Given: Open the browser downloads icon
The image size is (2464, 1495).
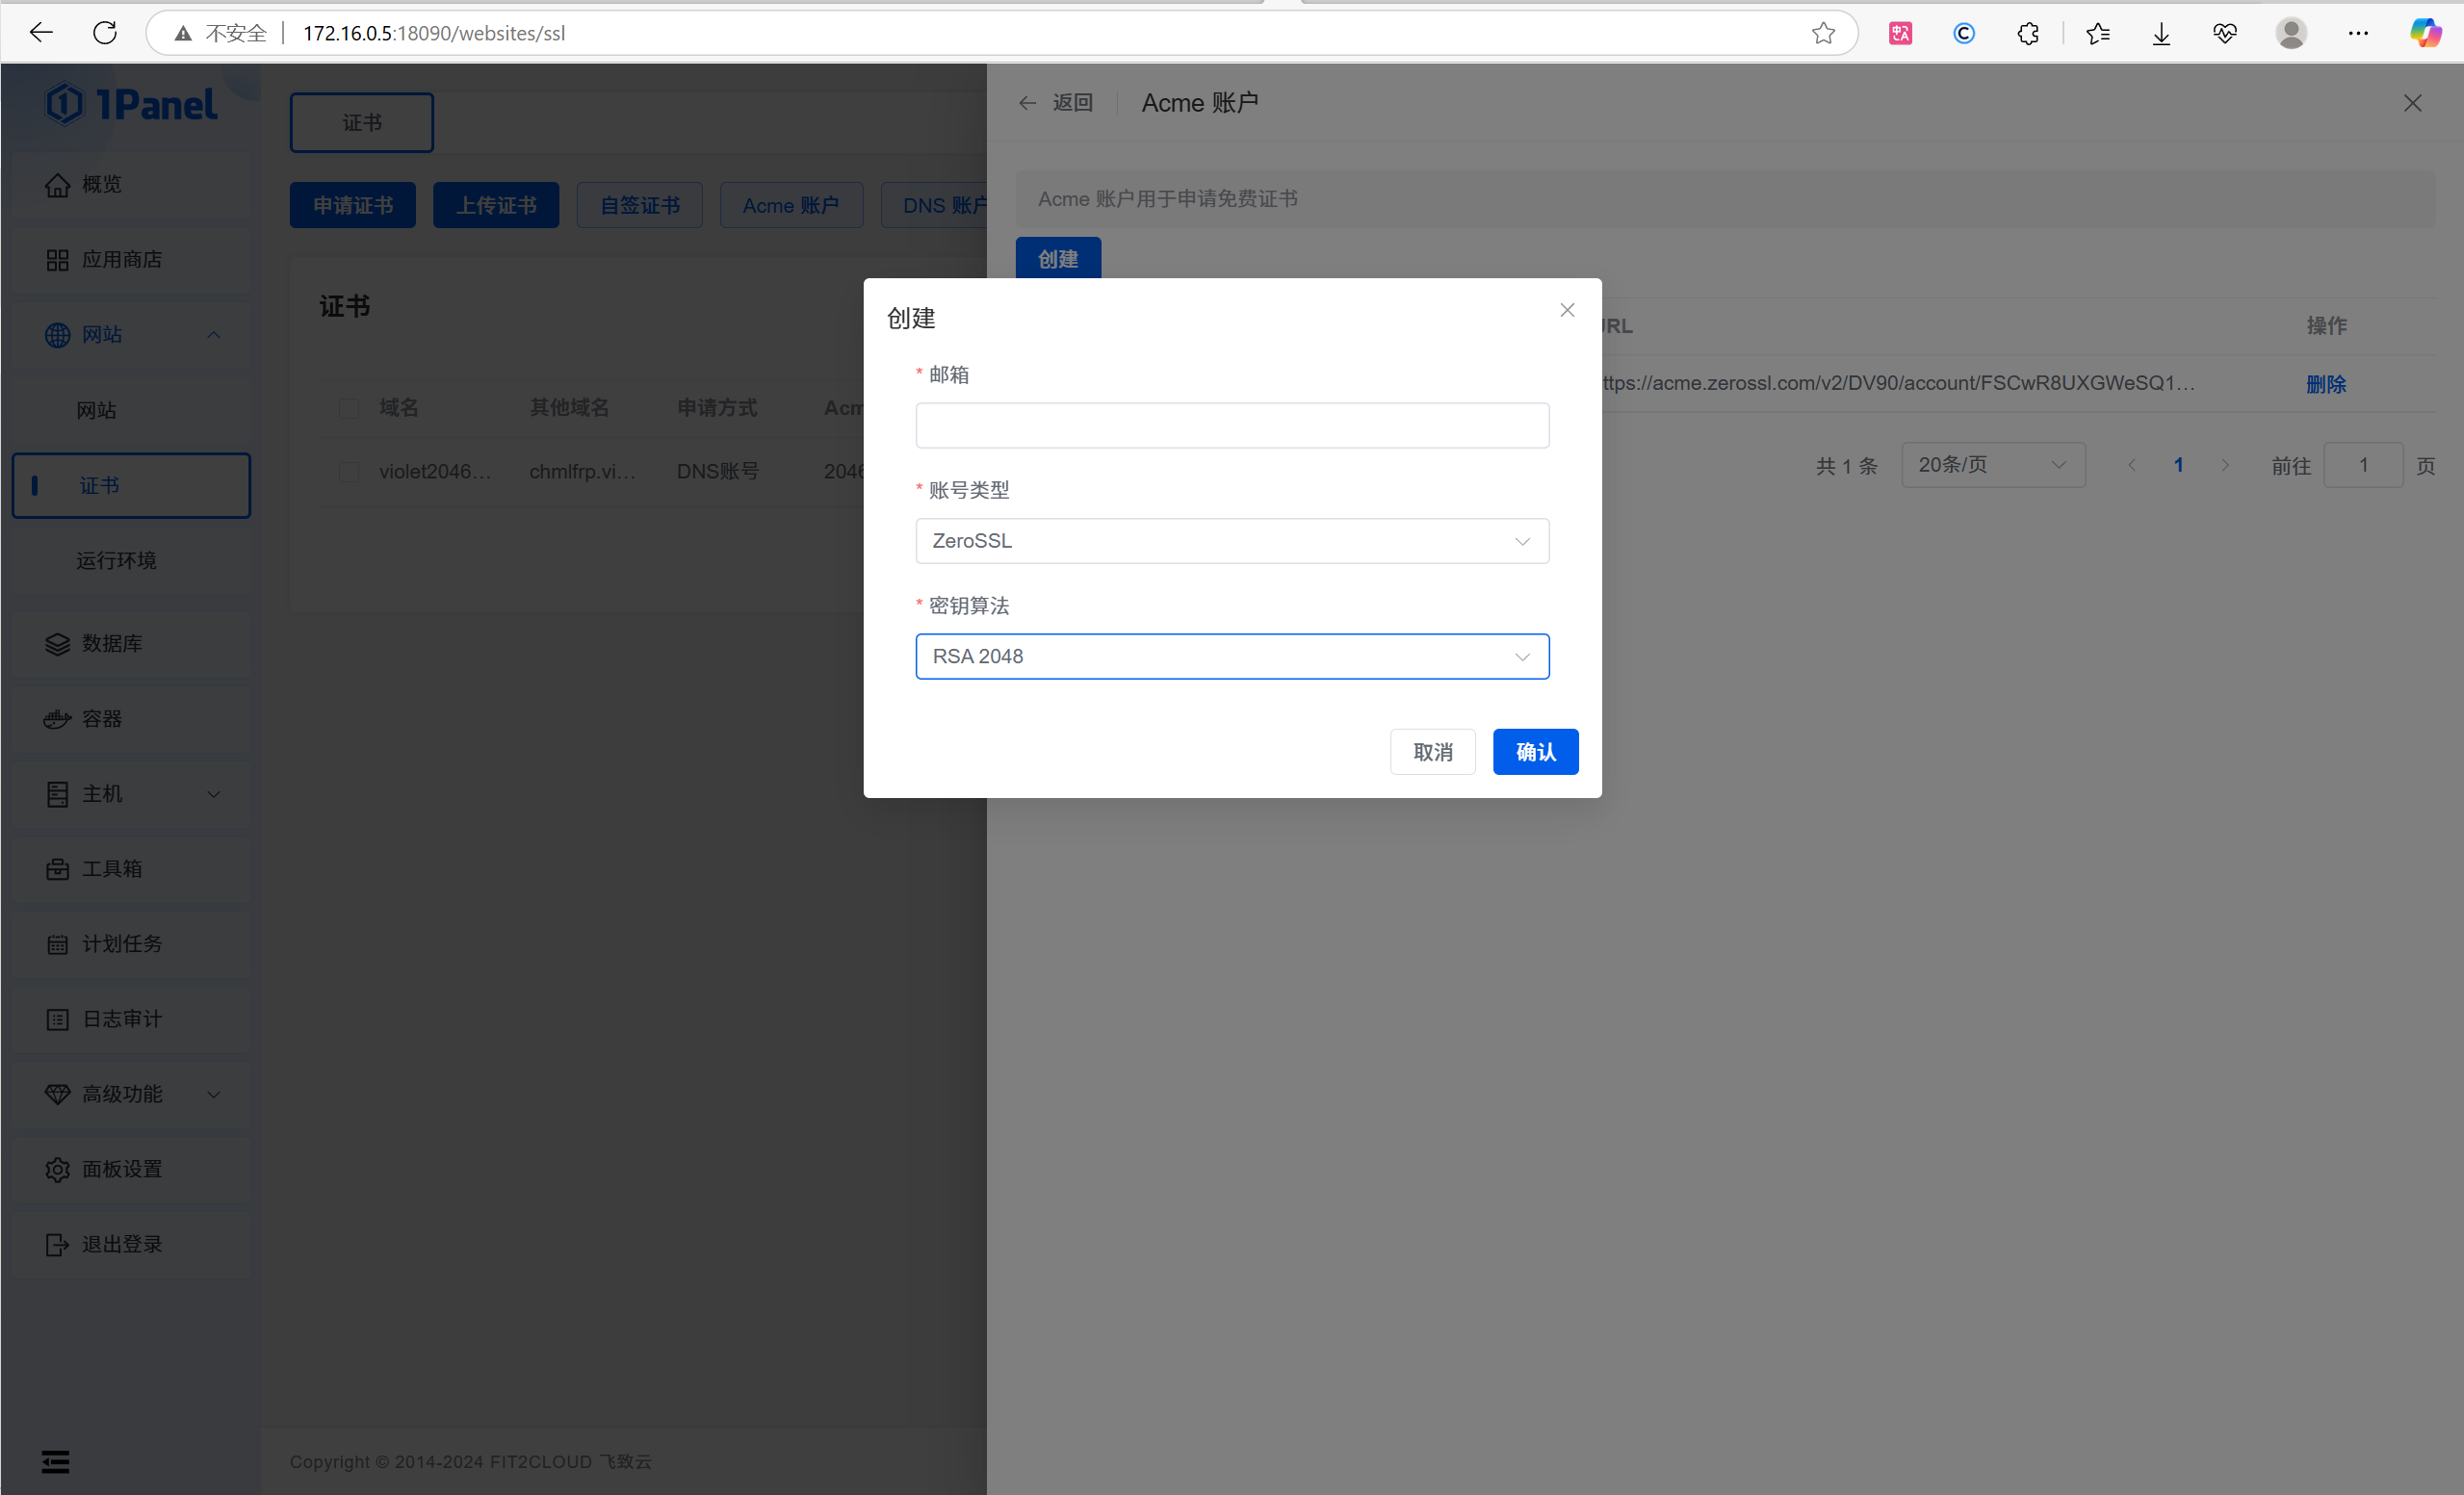Looking at the screenshot, I should pyautogui.click(x=2161, y=33).
